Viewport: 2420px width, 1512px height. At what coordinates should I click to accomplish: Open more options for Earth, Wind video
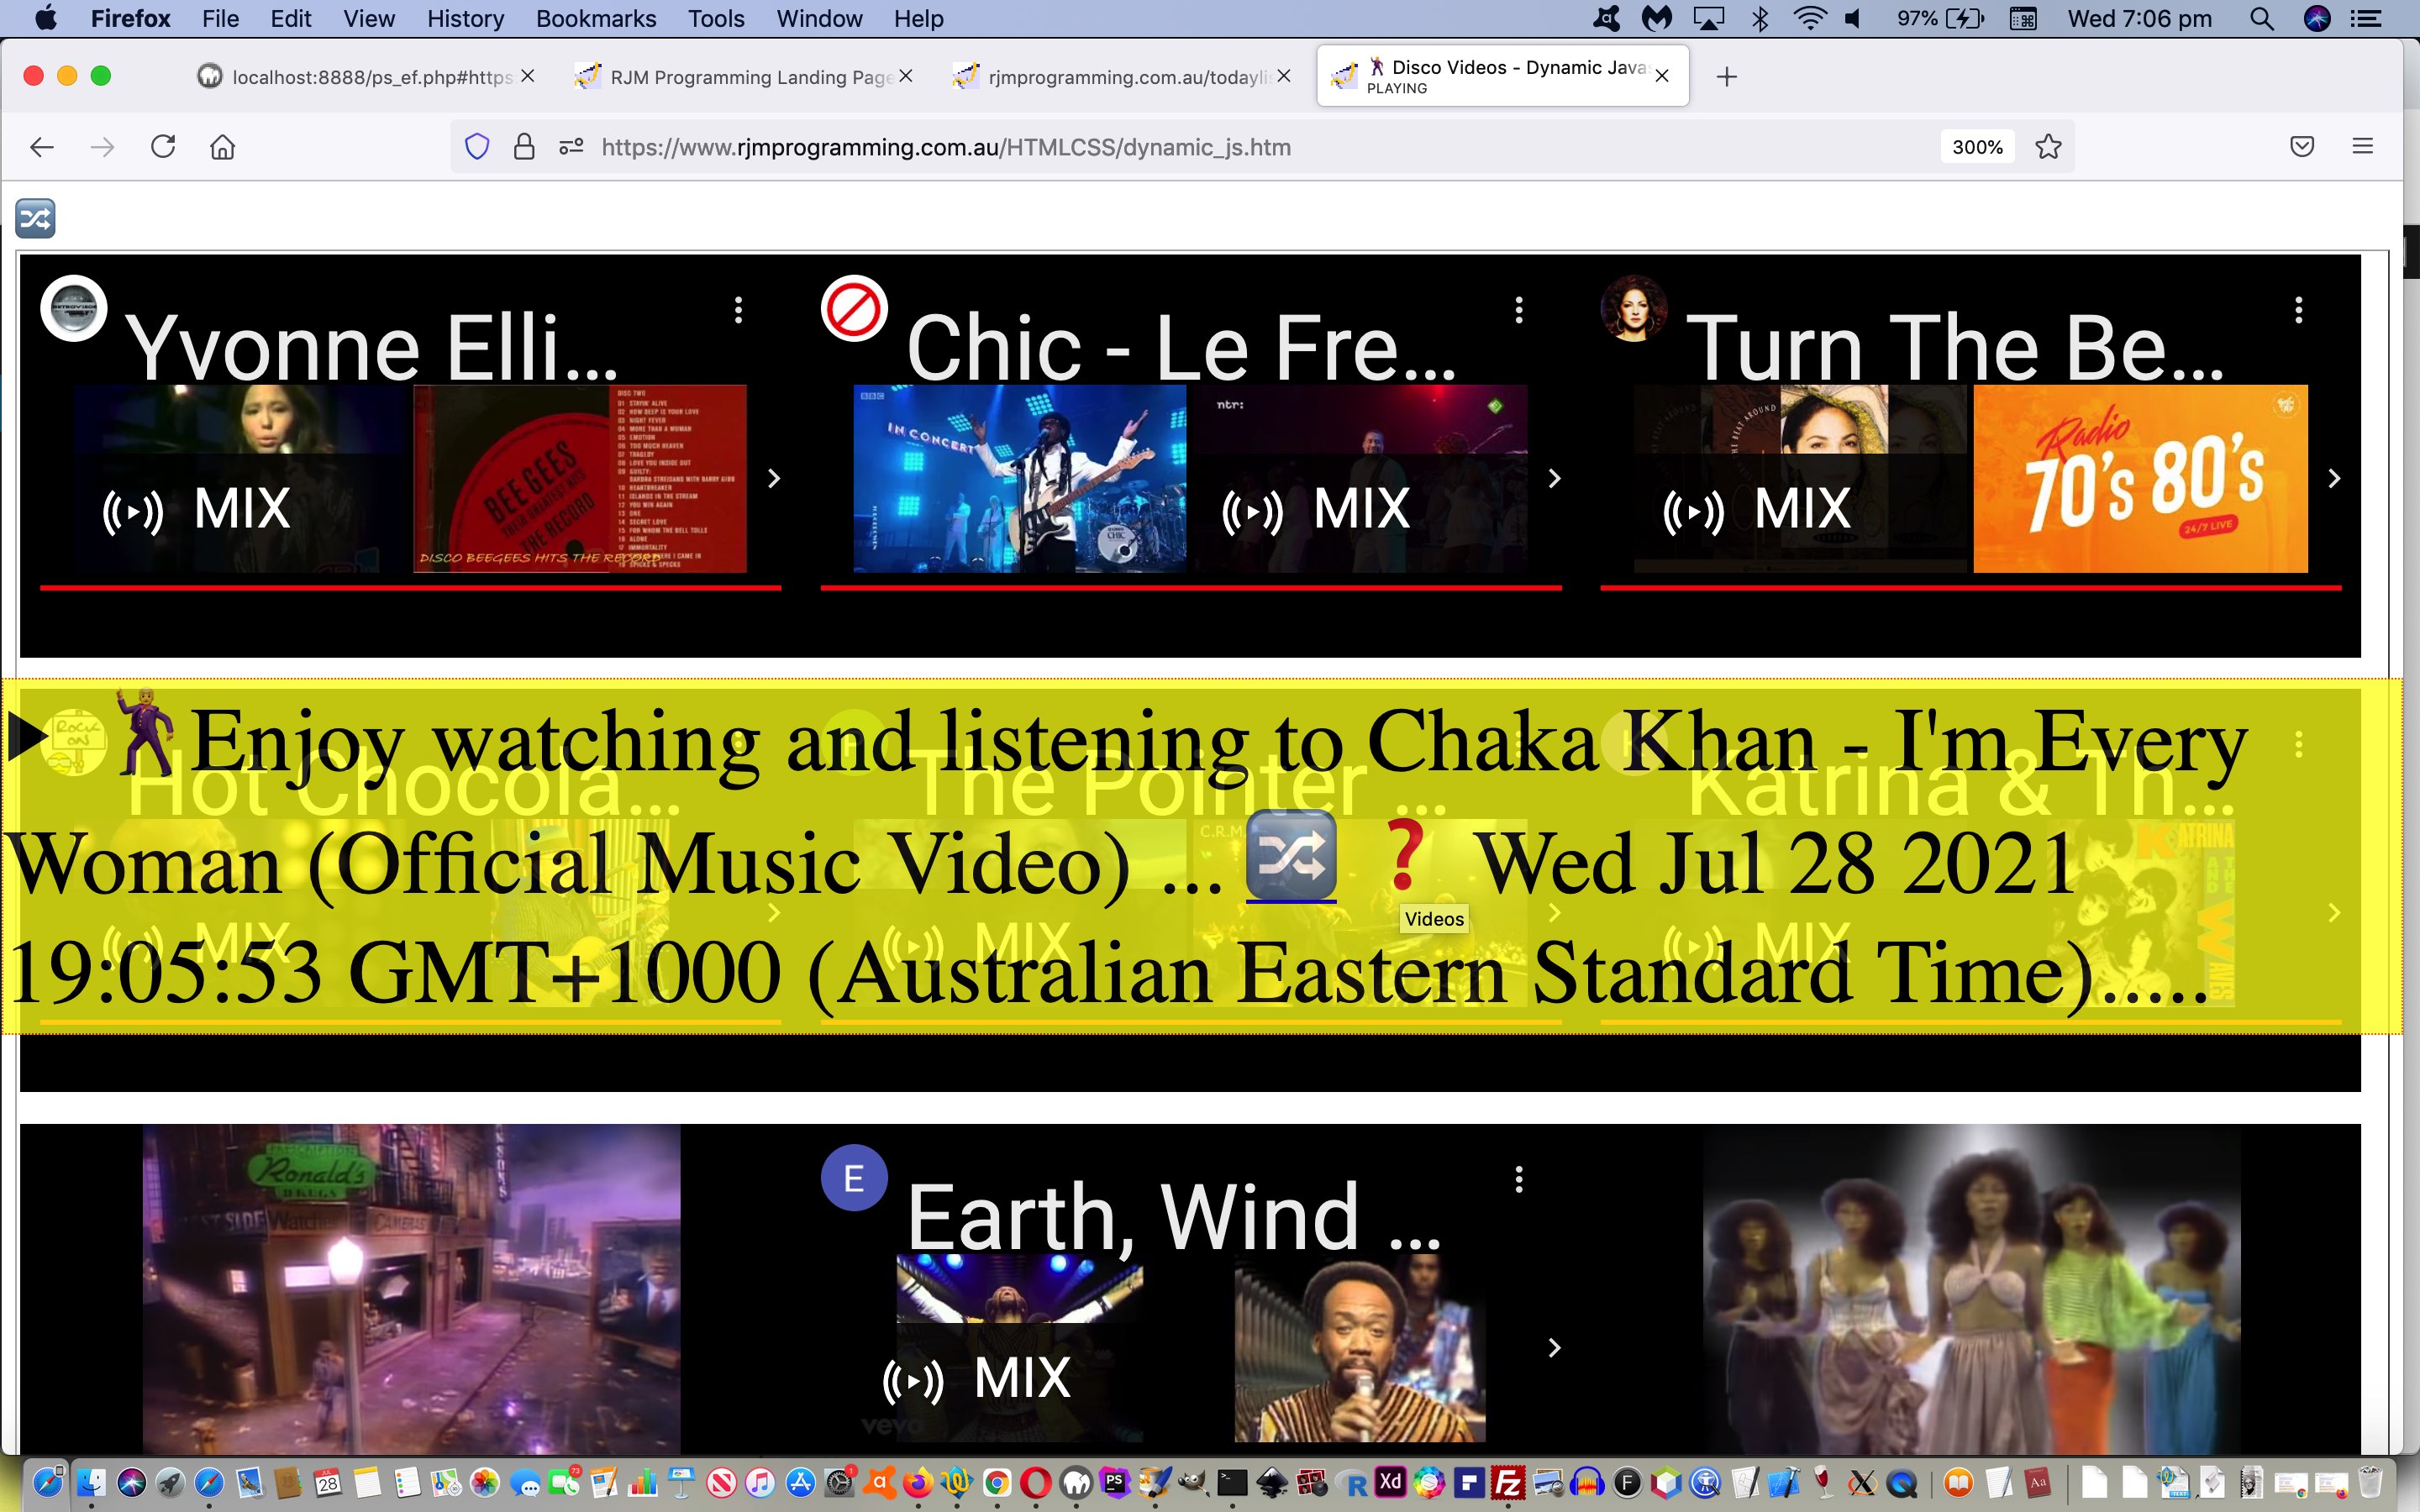coord(1518,1180)
